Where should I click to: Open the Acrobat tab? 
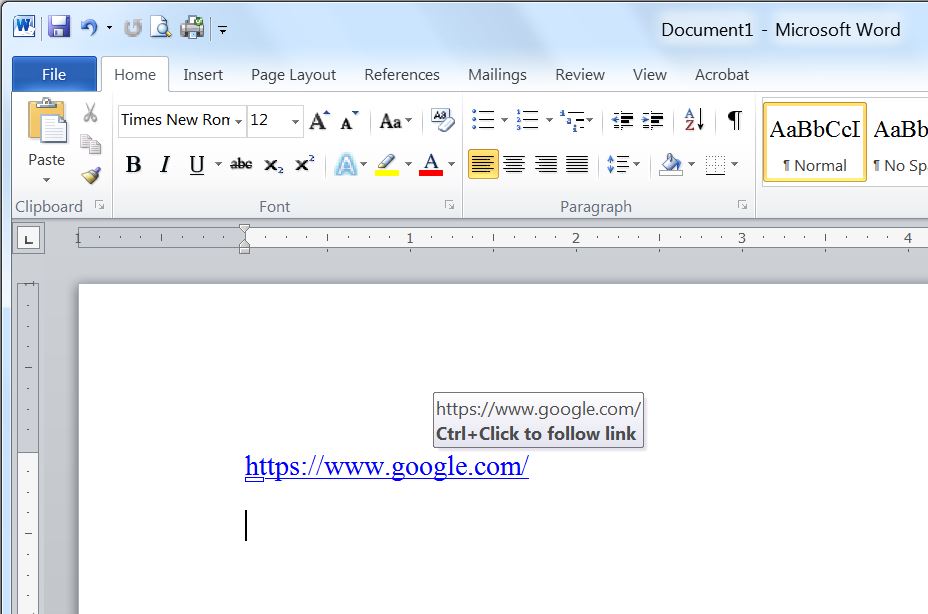722,75
